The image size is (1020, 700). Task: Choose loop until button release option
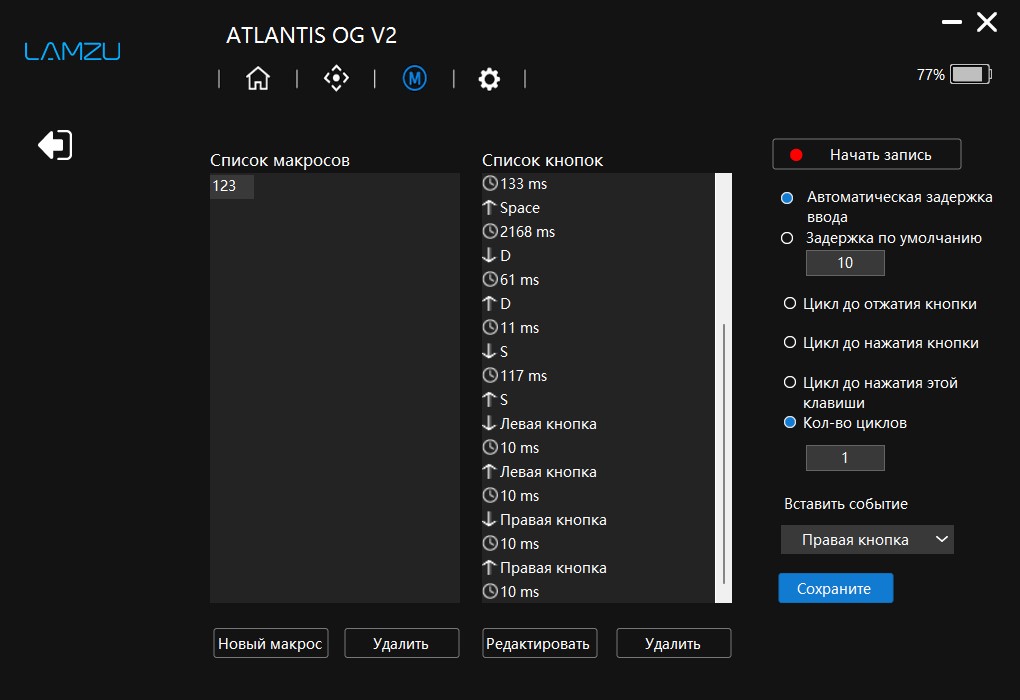(x=790, y=303)
